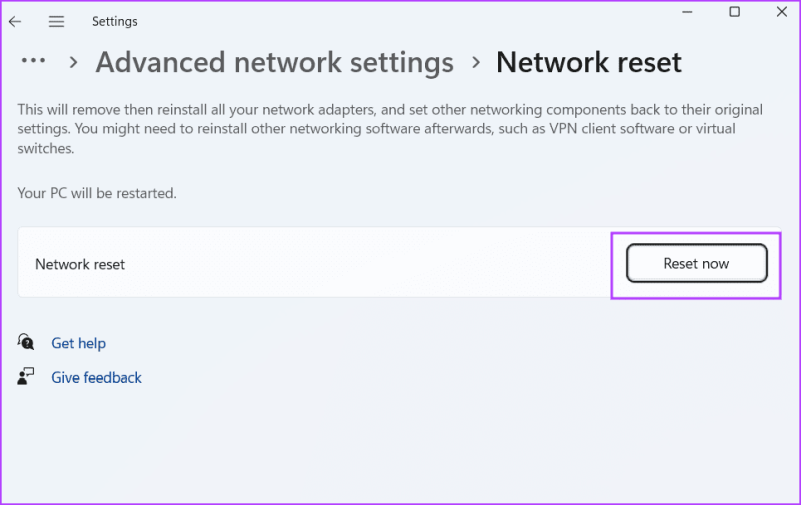Open the Get help link
Screen dimensions: 801x505
(x=78, y=343)
